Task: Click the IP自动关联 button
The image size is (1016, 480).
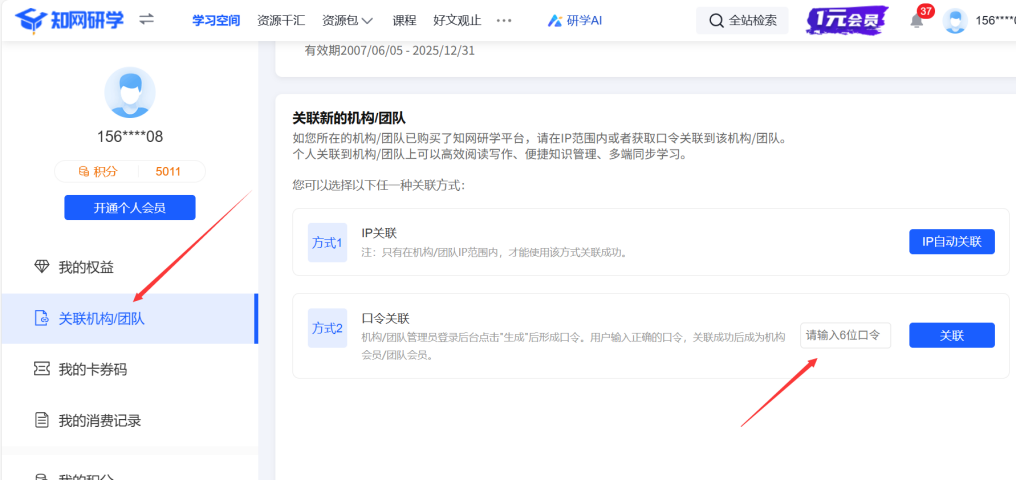Action: click(x=951, y=242)
